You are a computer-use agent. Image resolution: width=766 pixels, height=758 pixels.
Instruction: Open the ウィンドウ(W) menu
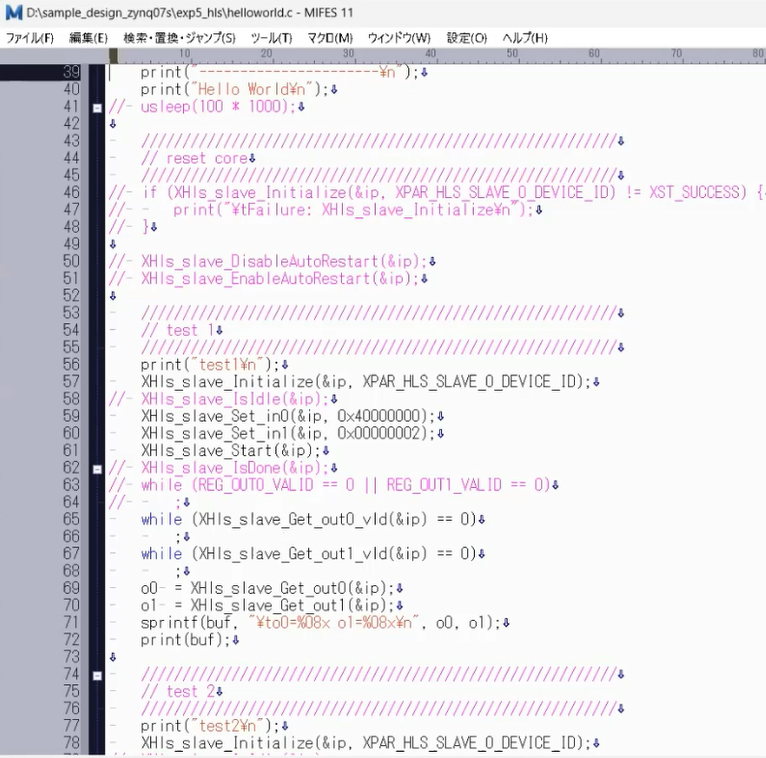point(399,38)
